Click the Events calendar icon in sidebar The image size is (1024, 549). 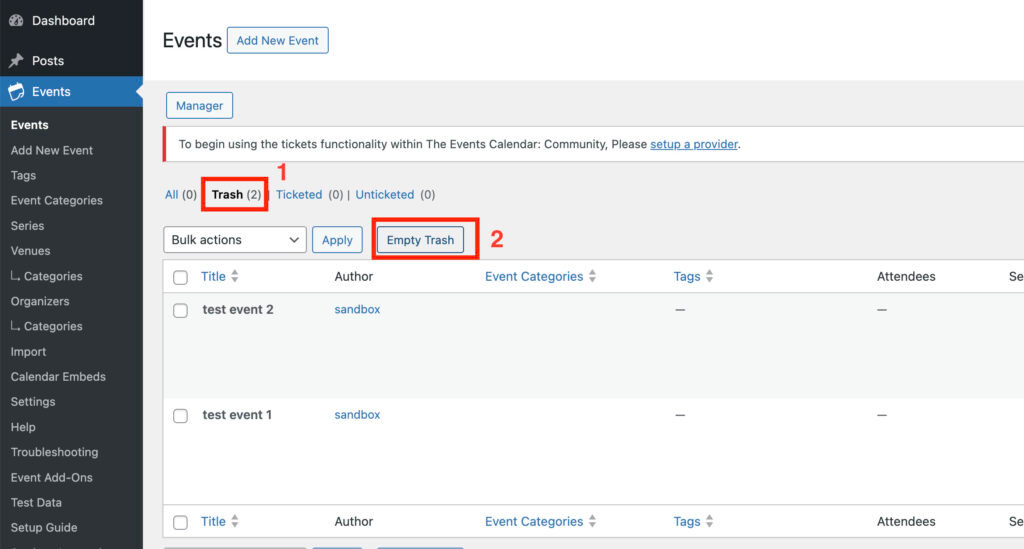(16, 92)
